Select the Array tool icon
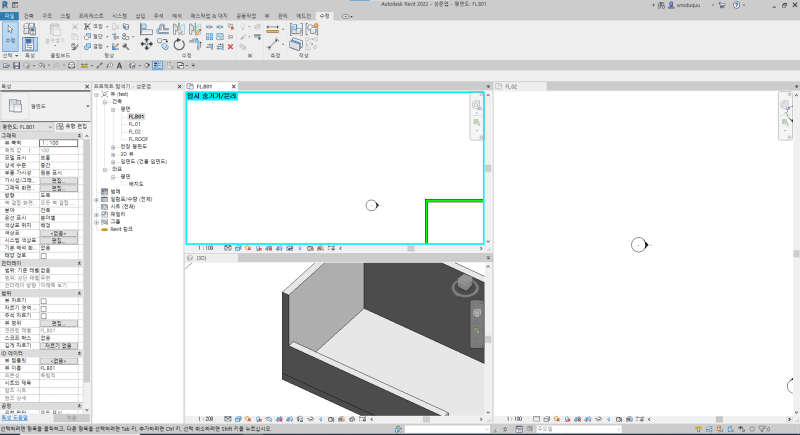The height and width of the screenshot is (435, 800). [x=209, y=37]
